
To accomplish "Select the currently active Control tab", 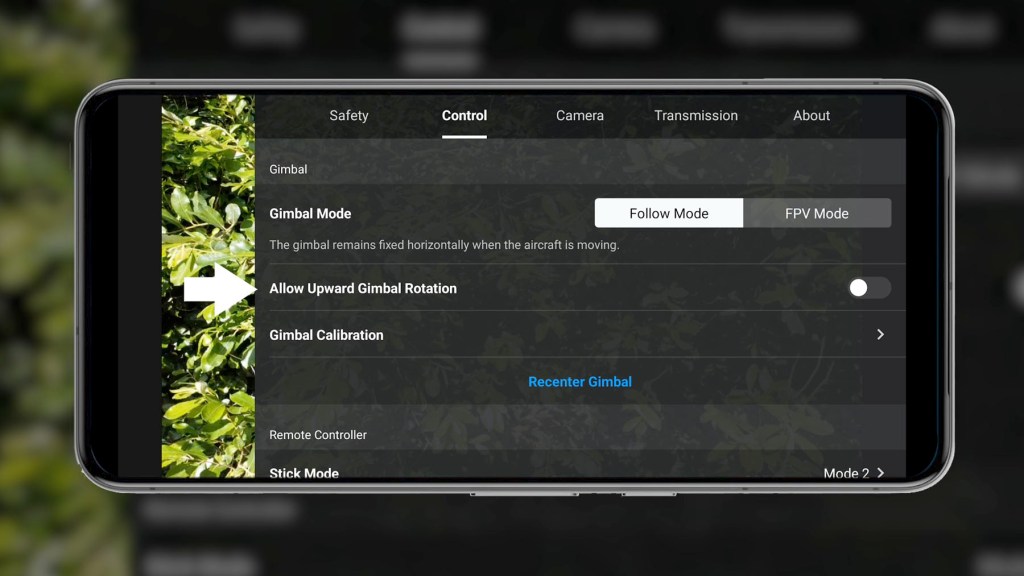I will coord(464,115).
